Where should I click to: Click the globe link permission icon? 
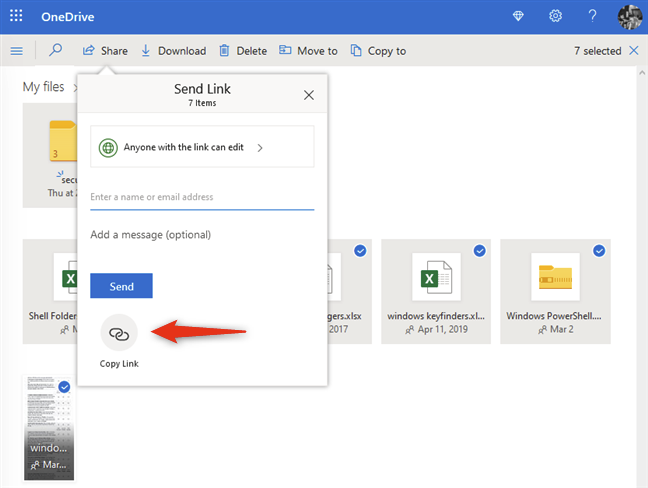[x=108, y=148]
